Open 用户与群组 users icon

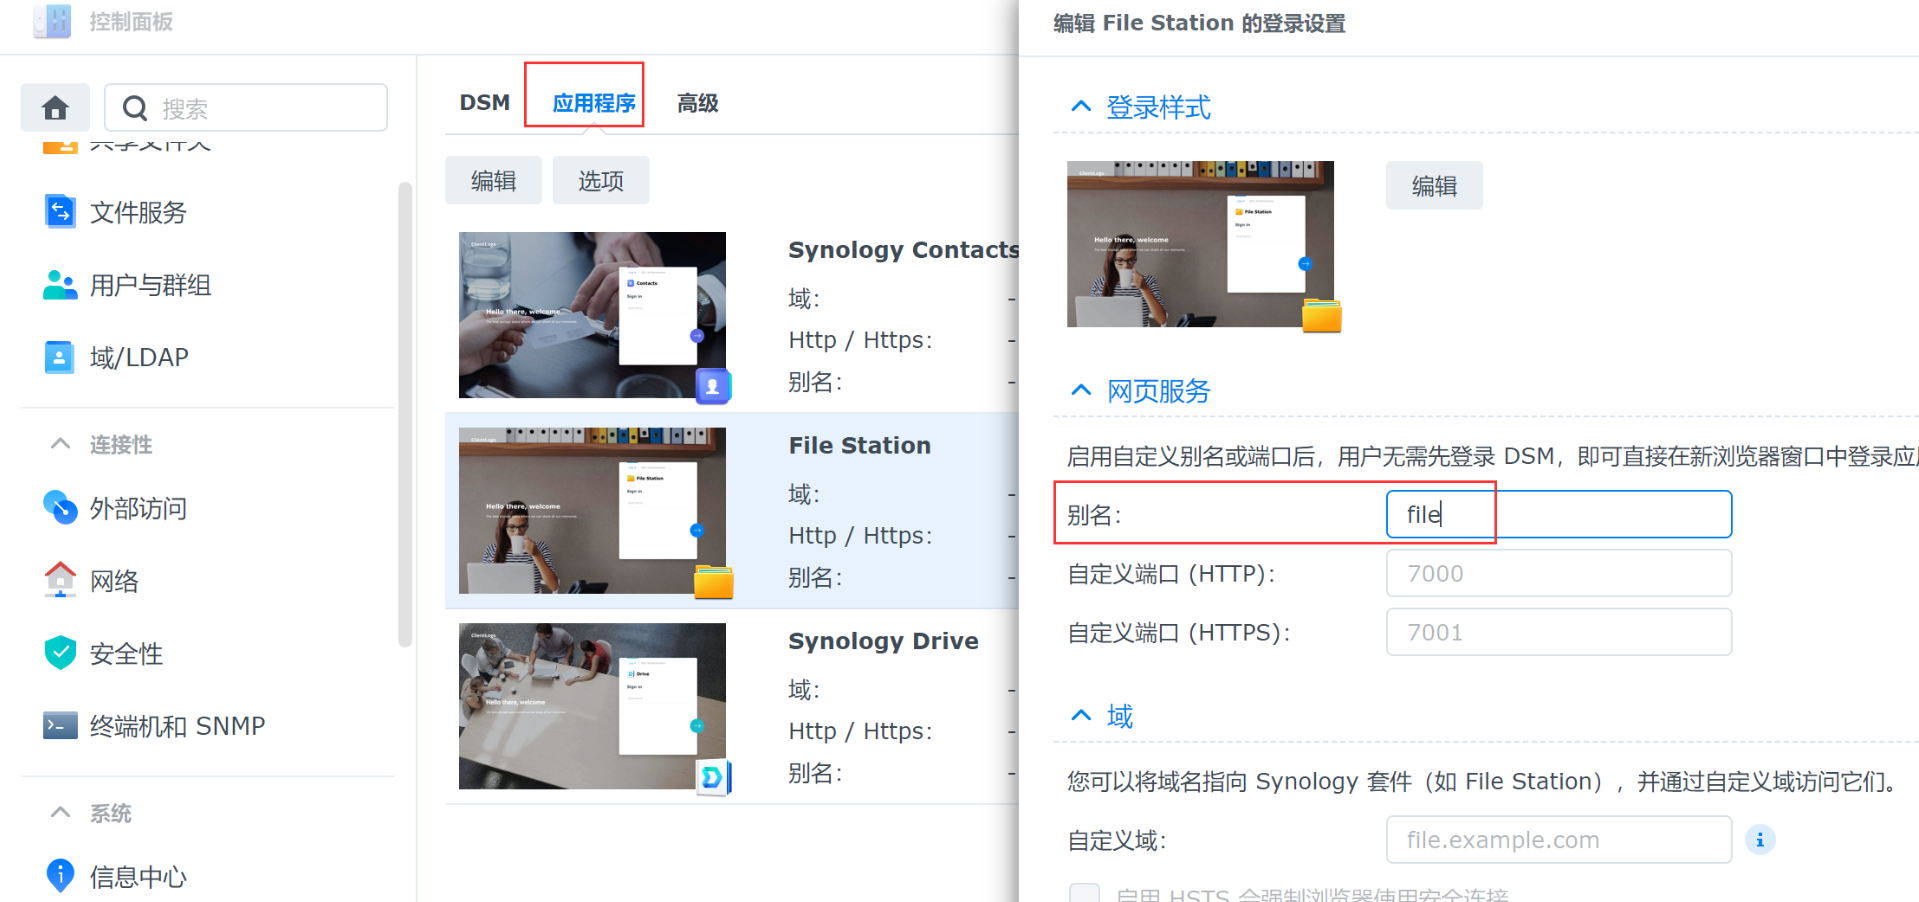coord(60,285)
